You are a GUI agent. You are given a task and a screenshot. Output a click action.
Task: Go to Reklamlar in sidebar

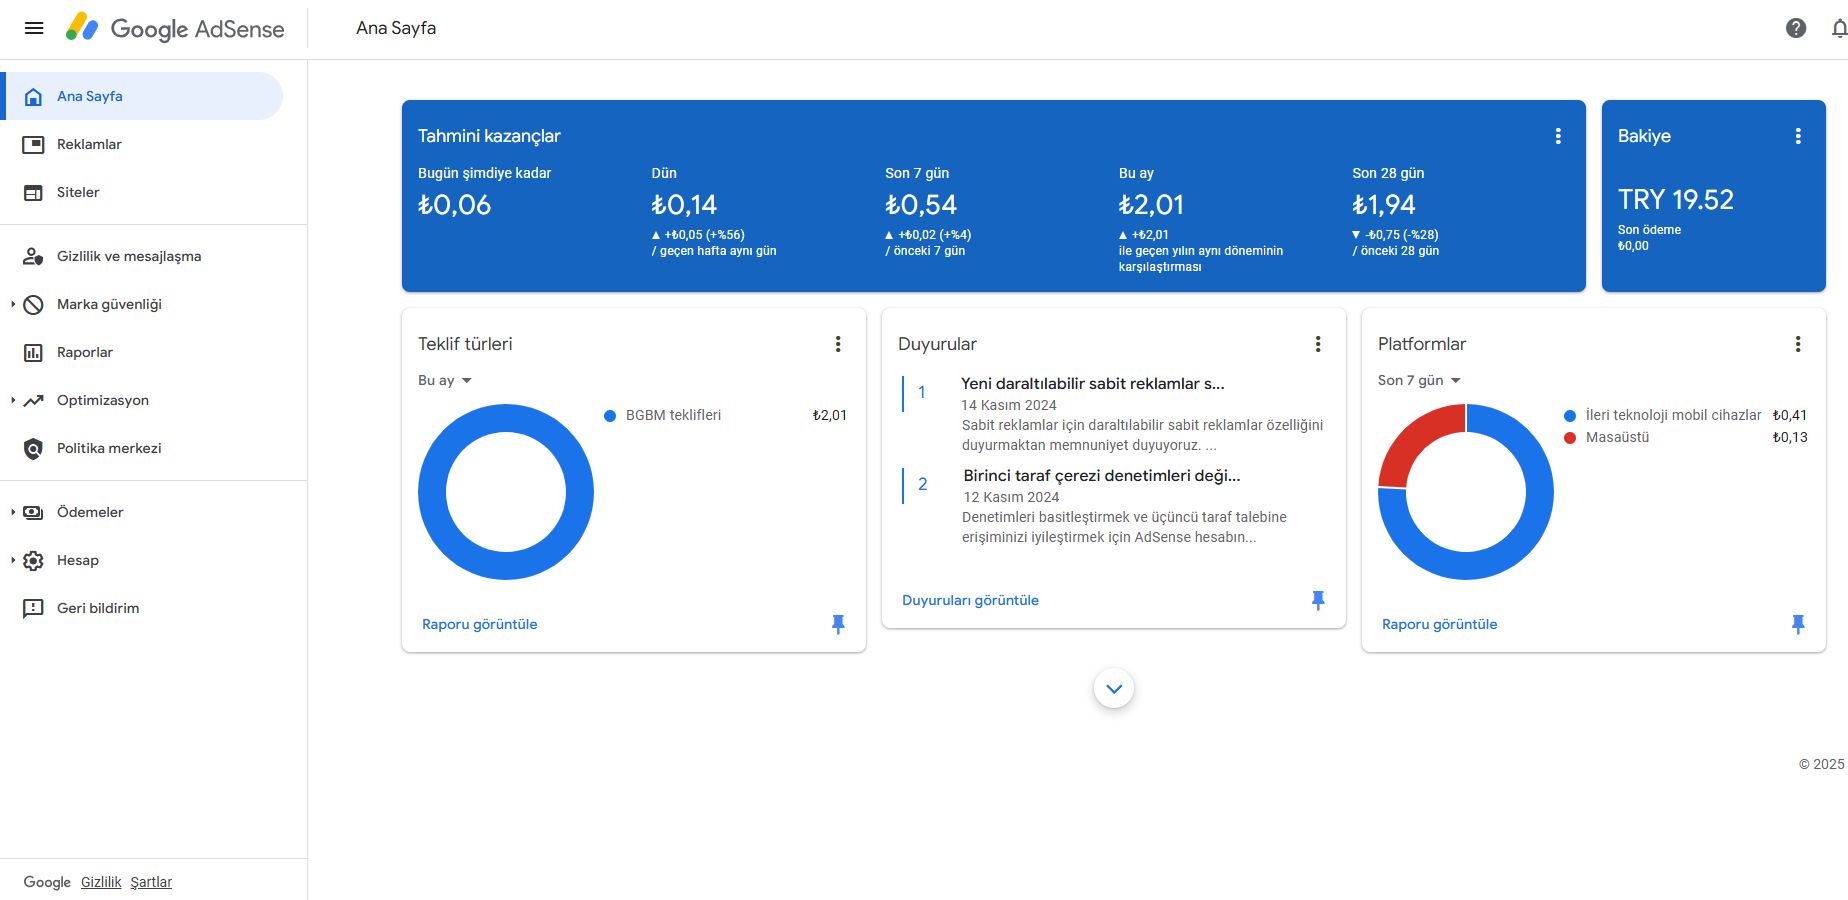144,144
